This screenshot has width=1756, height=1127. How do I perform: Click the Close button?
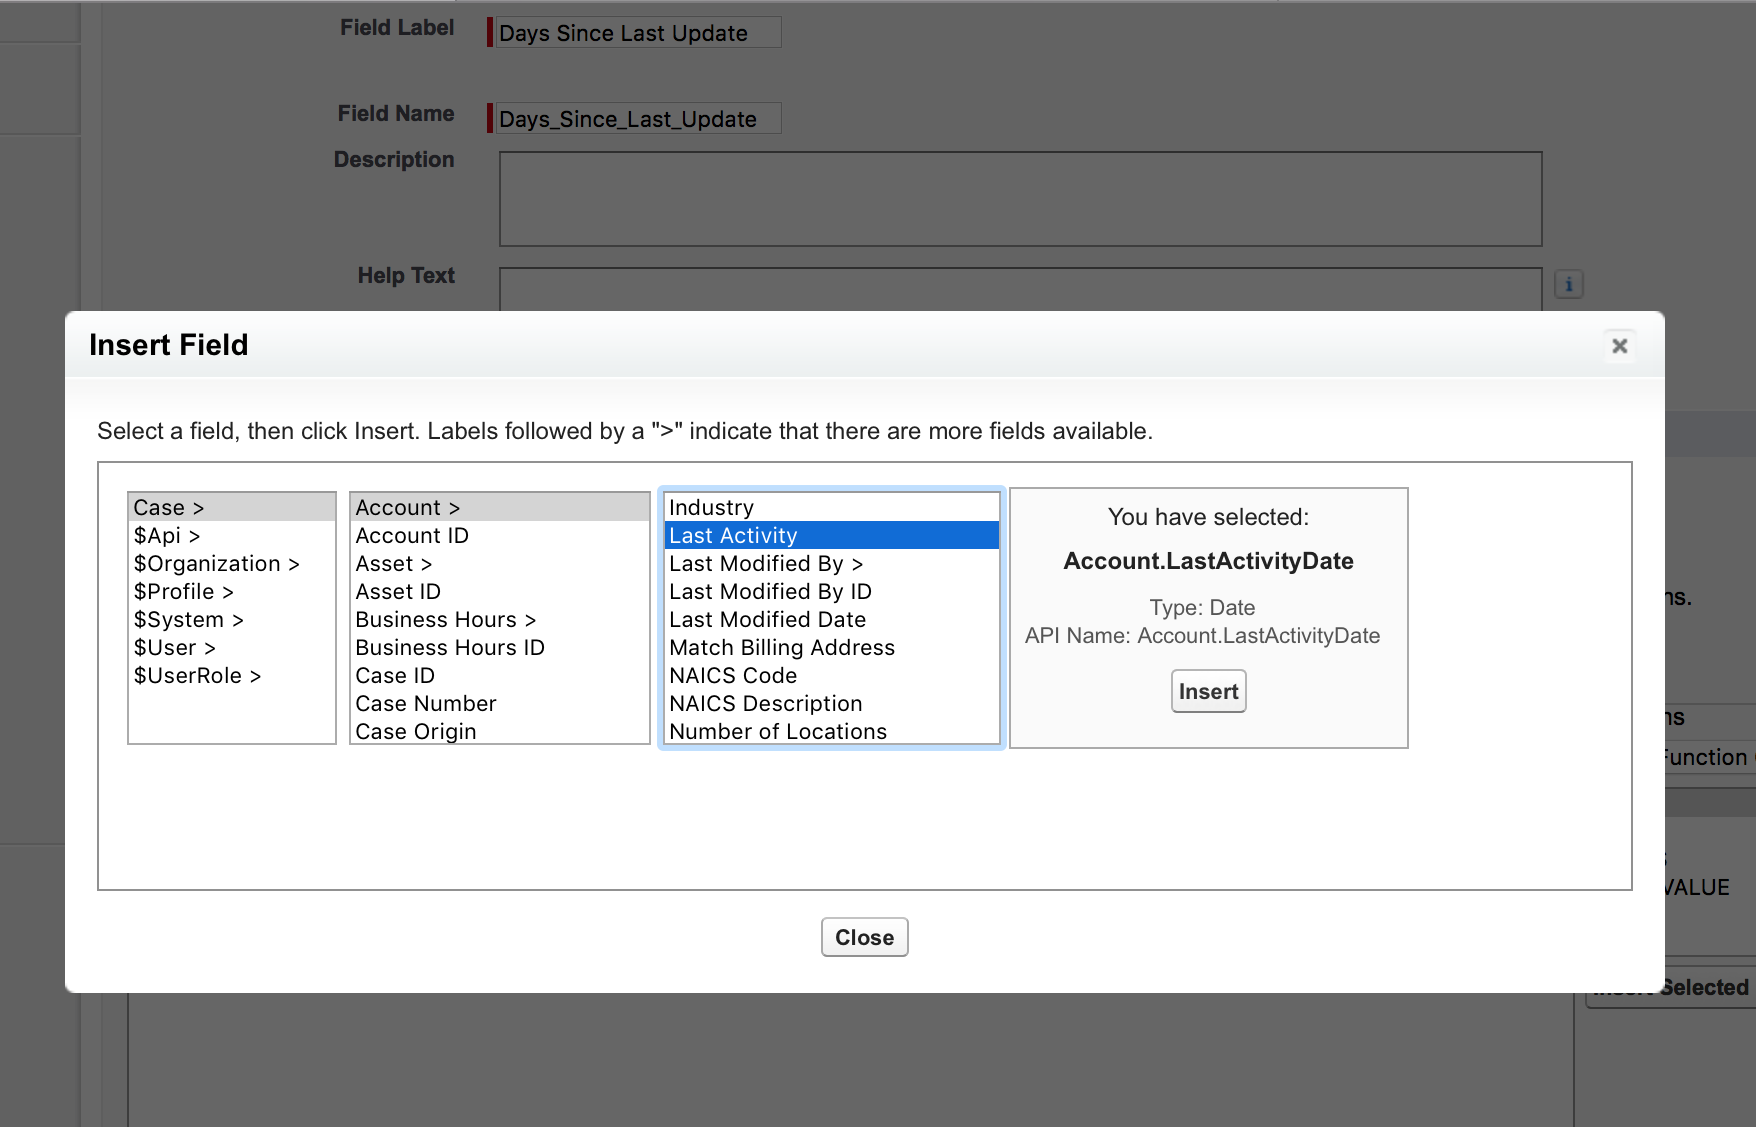click(x=864, y=937)
